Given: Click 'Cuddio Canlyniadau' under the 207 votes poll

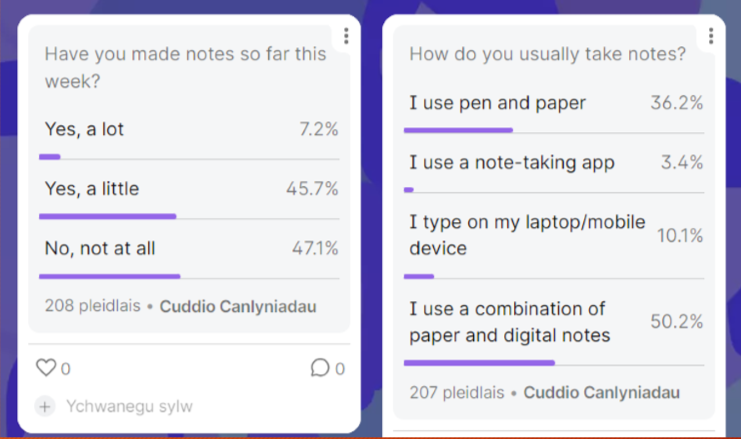Looking at the screenshot, I should tap(602, 392).
